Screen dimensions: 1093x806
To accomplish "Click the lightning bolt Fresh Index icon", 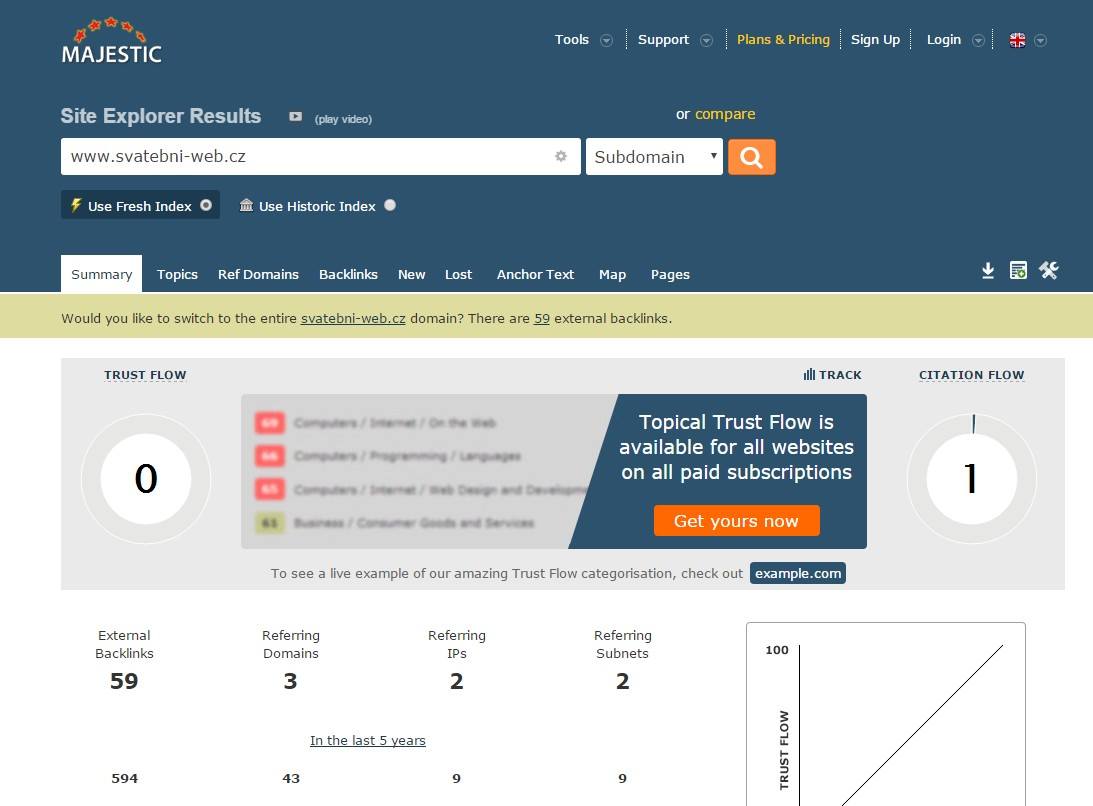I will [x=76, y=205].
